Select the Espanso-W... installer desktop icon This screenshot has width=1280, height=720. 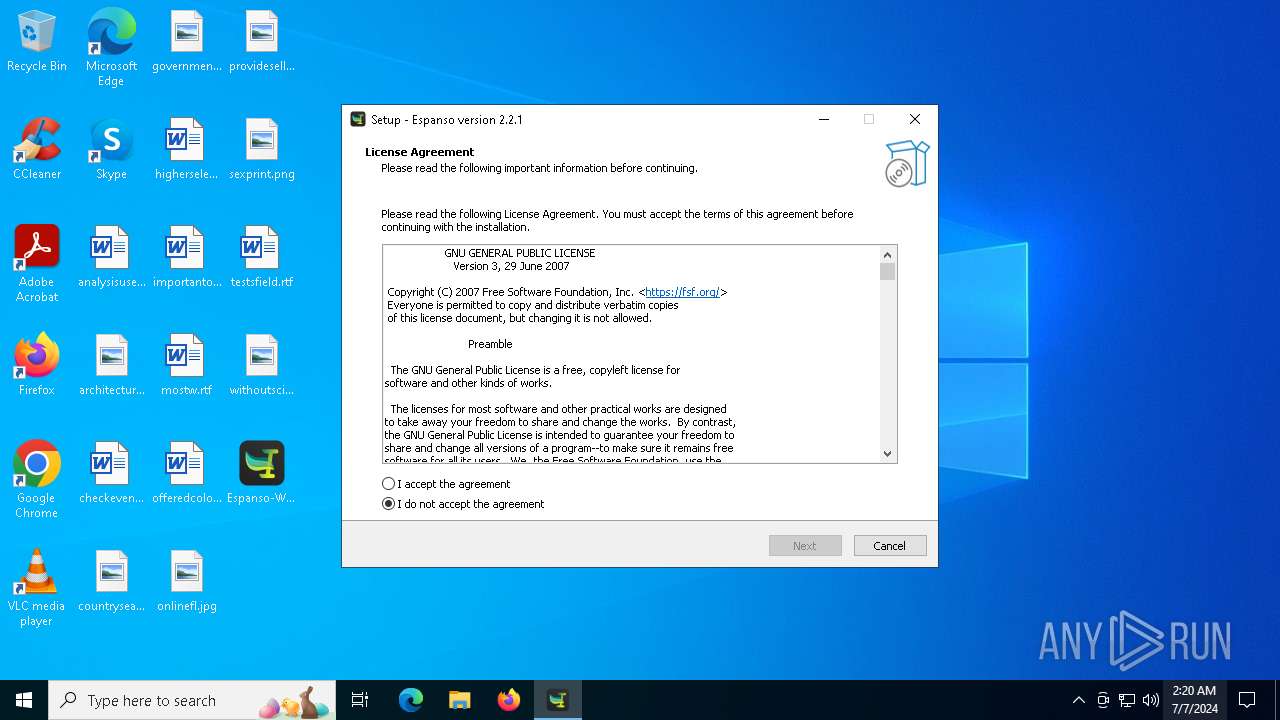coord(262,474)
